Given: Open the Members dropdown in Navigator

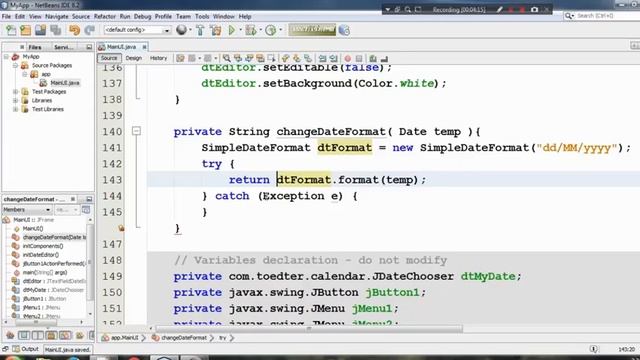Looking at the screenshot, I should pyautogui.click(x=27, y=210).
